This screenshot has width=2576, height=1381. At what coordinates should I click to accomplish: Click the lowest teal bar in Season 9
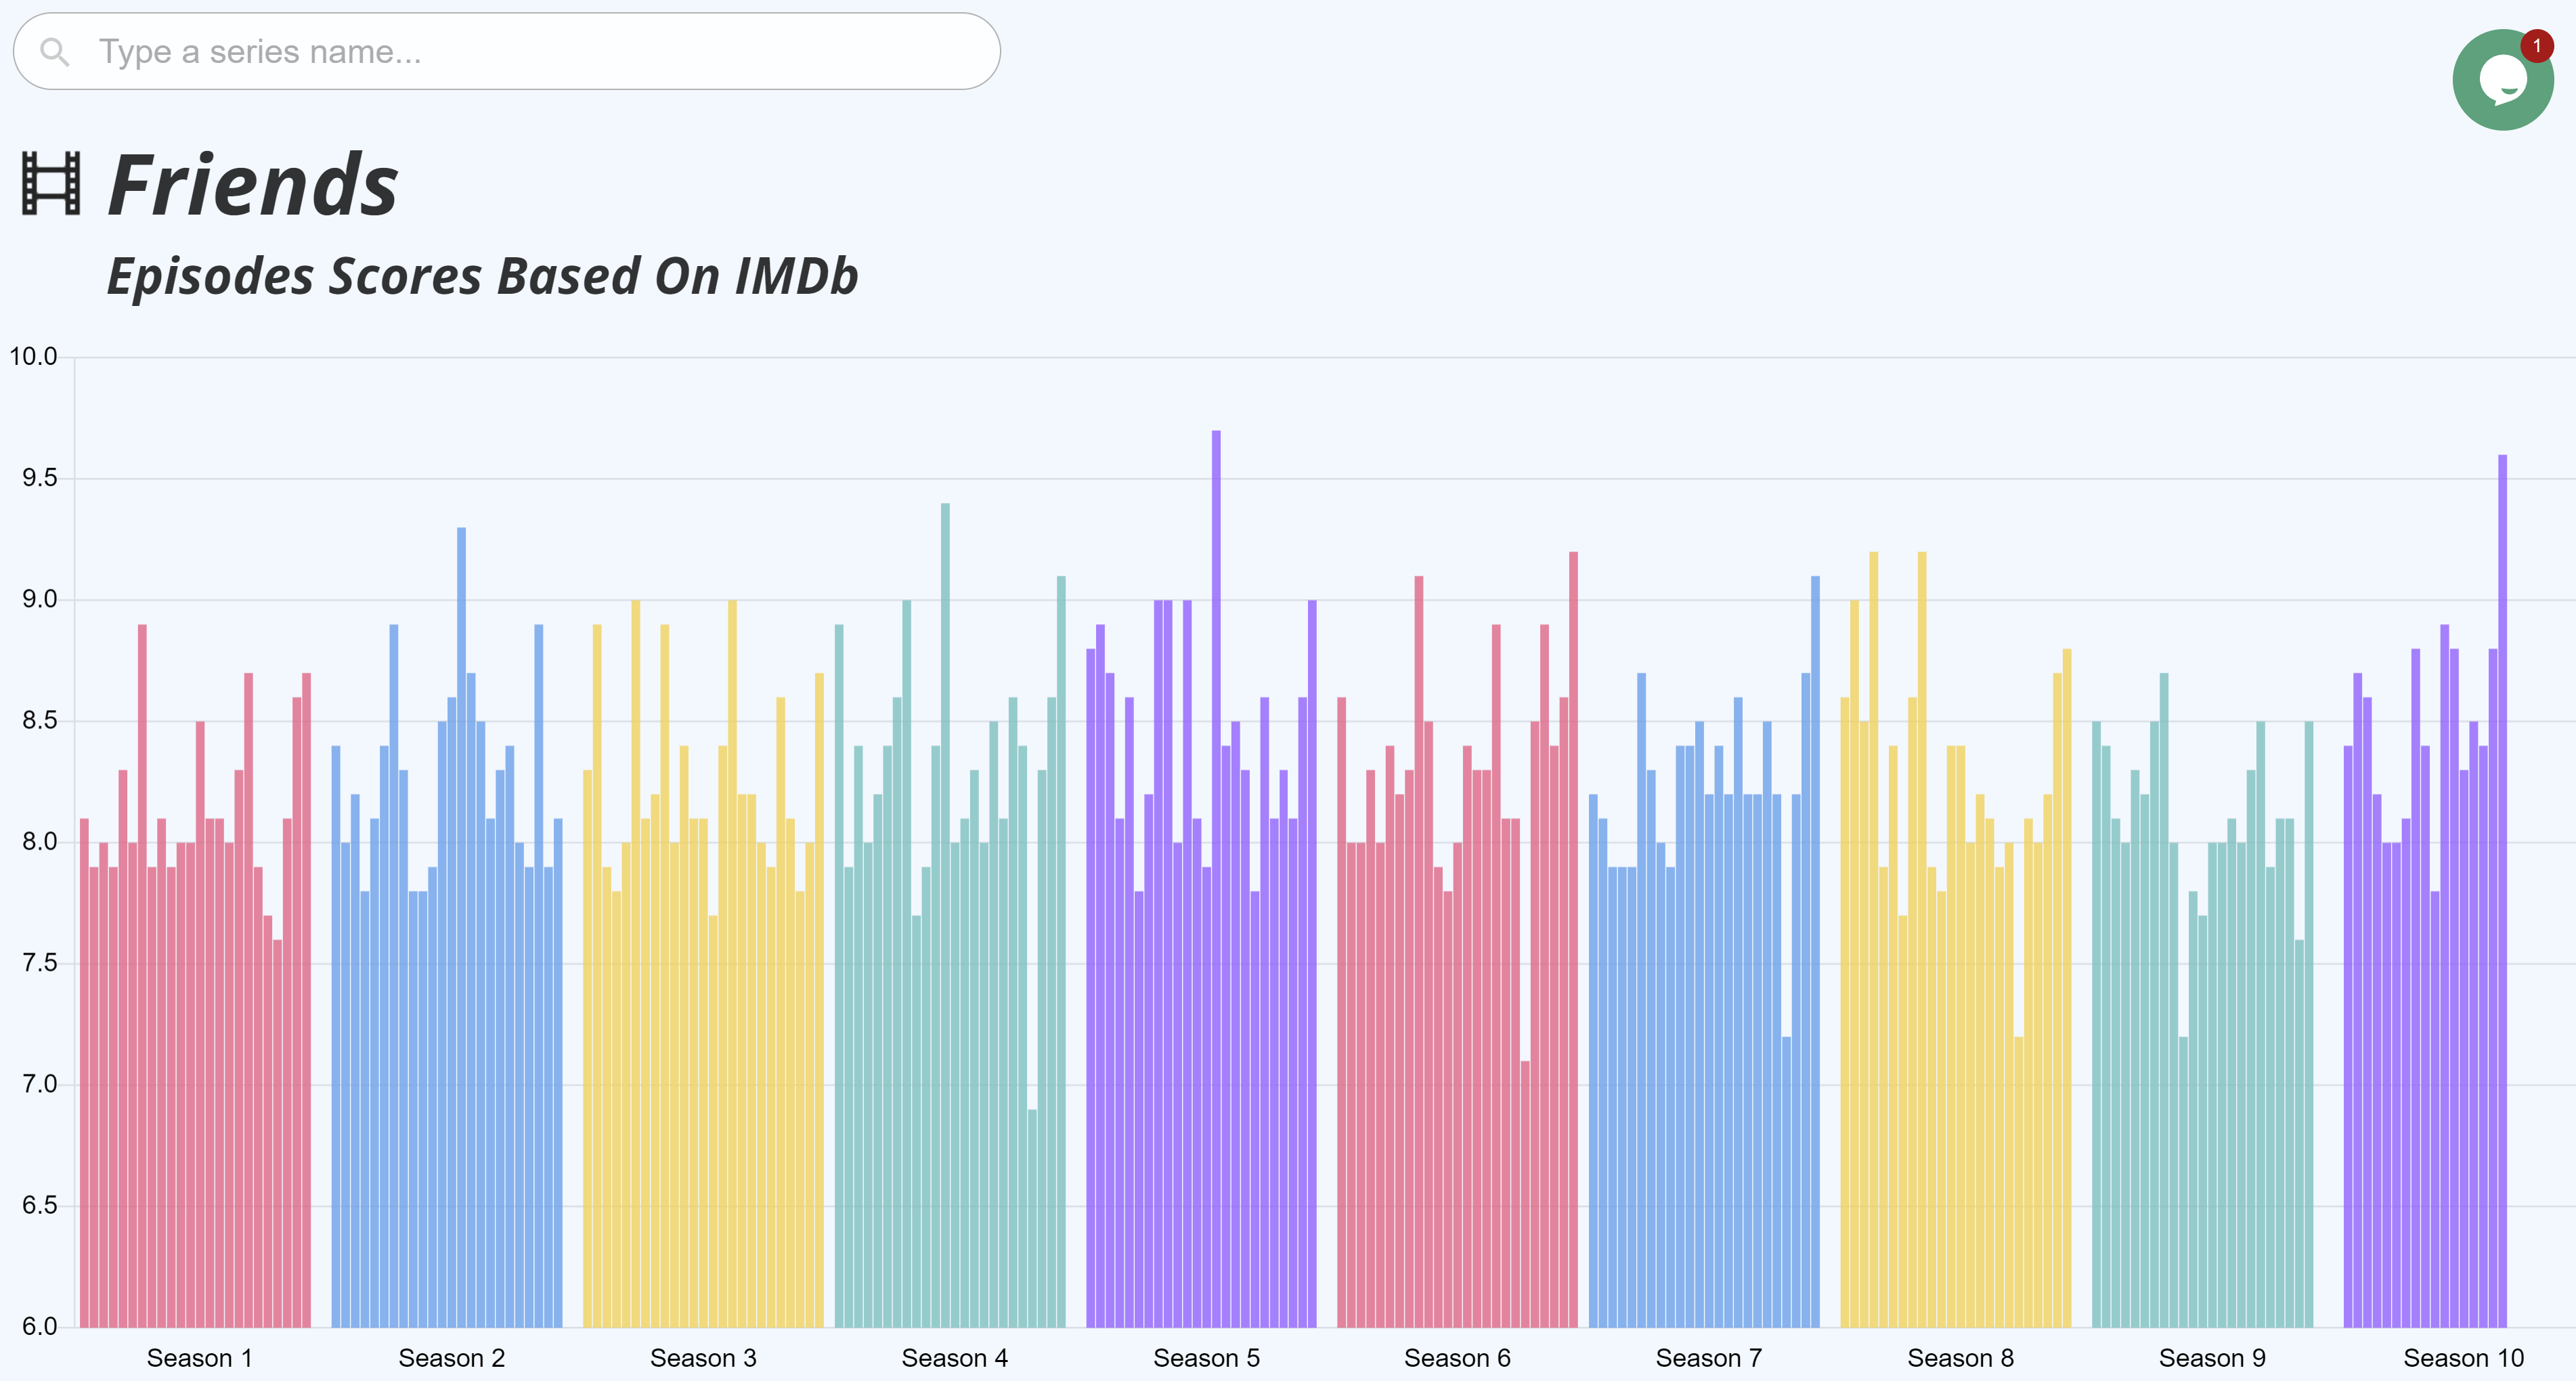click(2183, 1182)
